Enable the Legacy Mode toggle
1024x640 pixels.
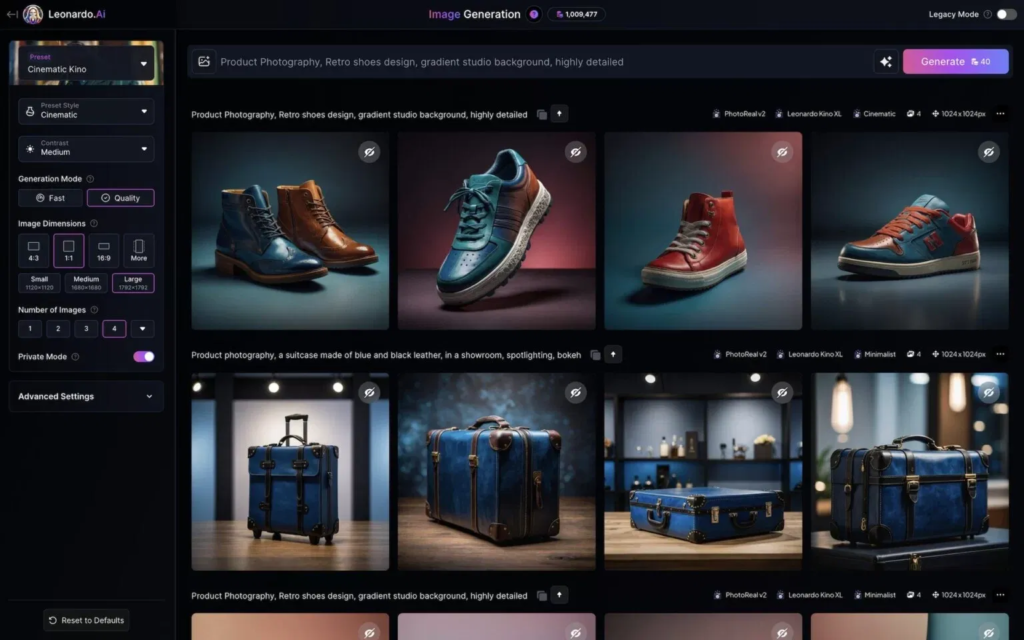tap(1005, 14)
